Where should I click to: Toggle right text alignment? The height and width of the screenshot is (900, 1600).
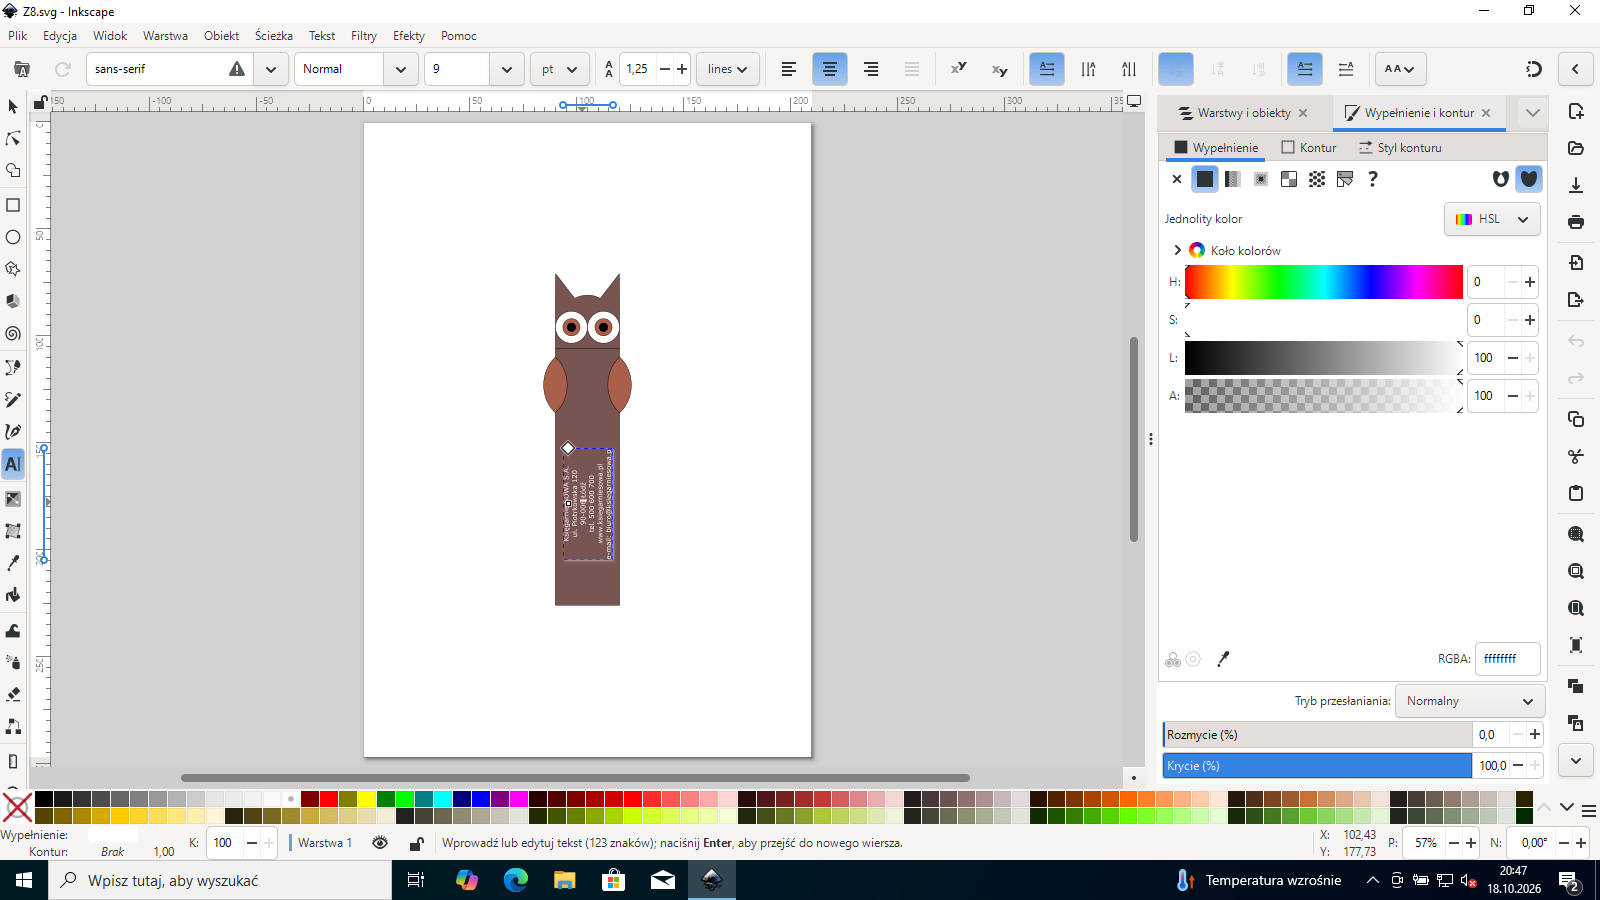point(871,69)
